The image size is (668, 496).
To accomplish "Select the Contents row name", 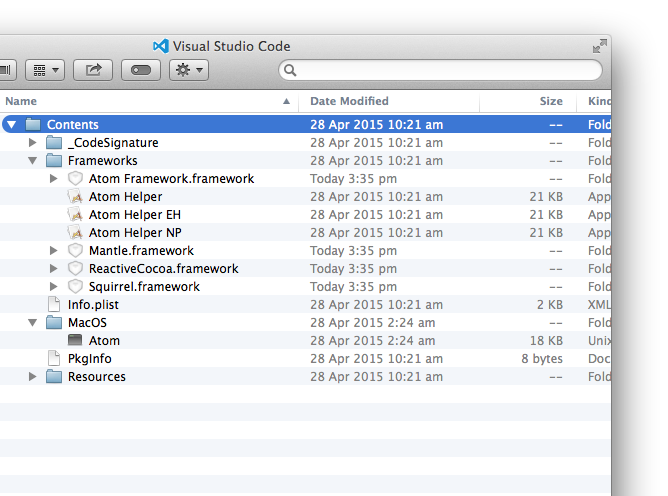I will (73, 124).
